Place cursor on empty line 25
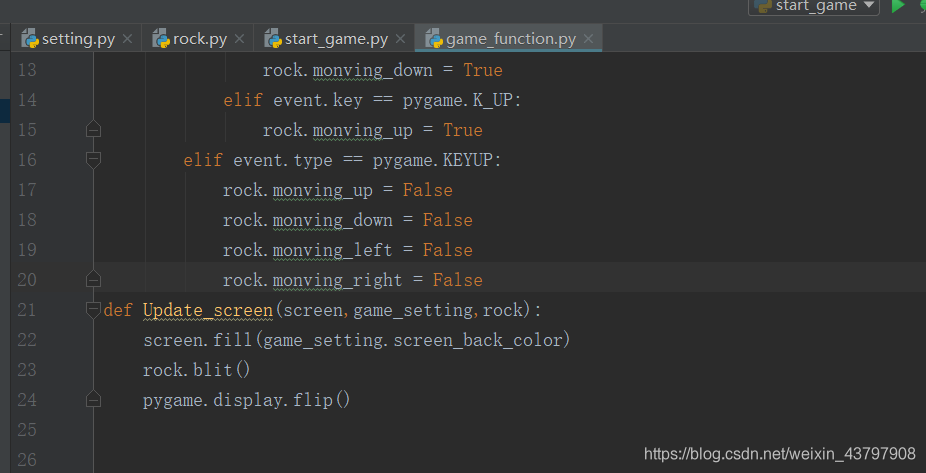Viewport: 926px width, 473px height. click(x=508, y=430)
